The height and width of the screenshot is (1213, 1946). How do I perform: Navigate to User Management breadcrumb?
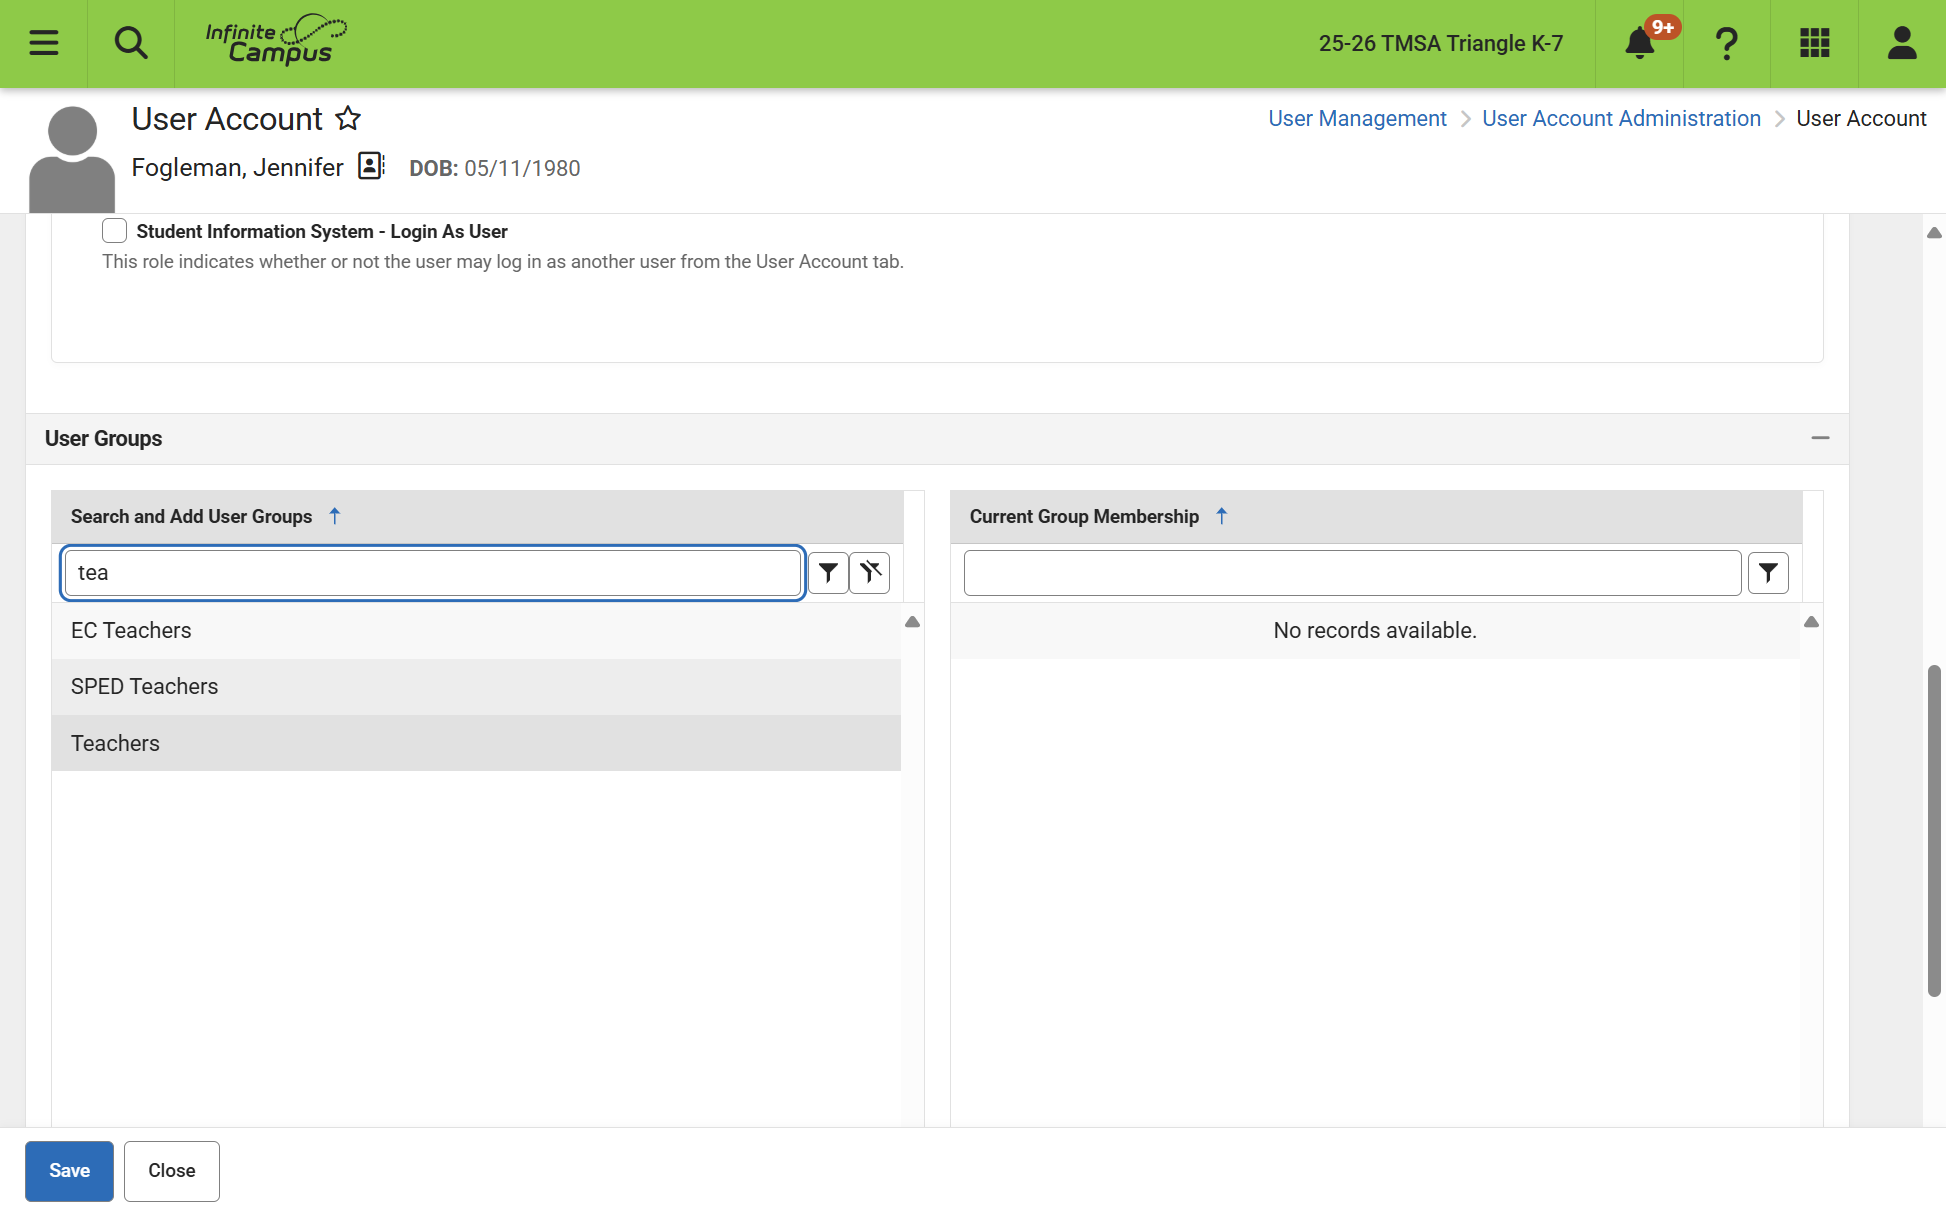point(1357,118)
